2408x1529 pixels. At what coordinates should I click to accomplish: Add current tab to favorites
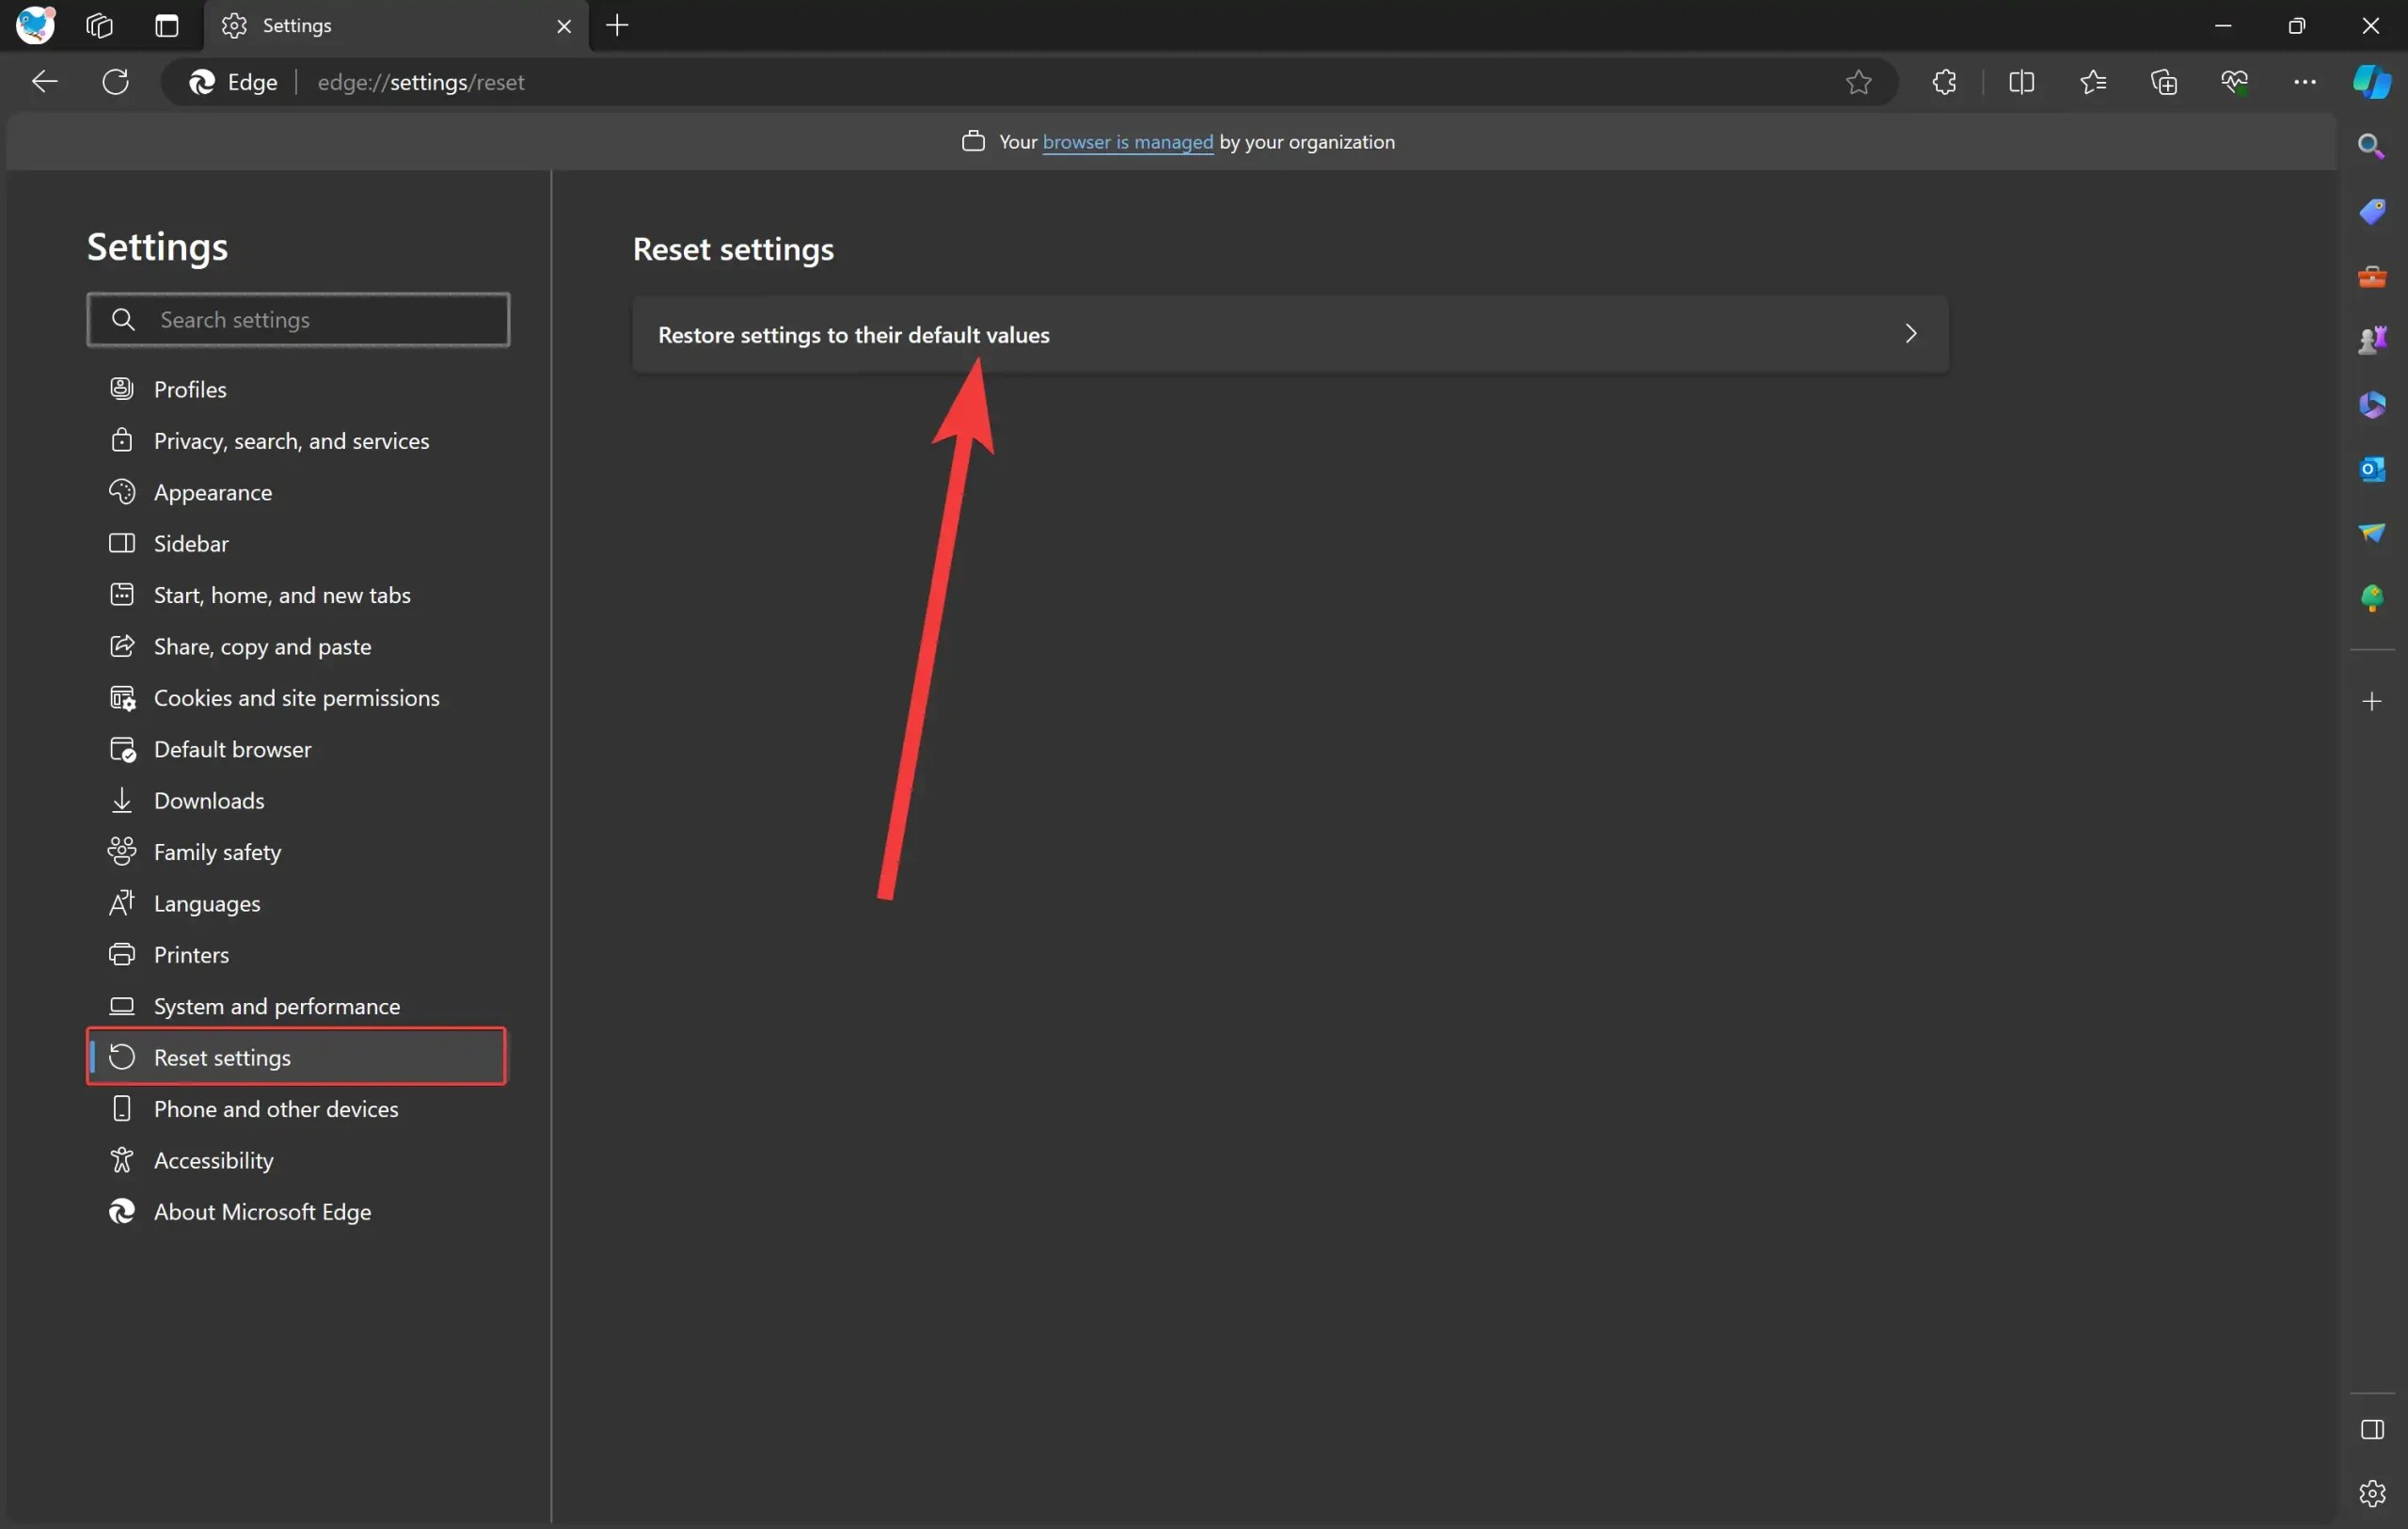1857,82
